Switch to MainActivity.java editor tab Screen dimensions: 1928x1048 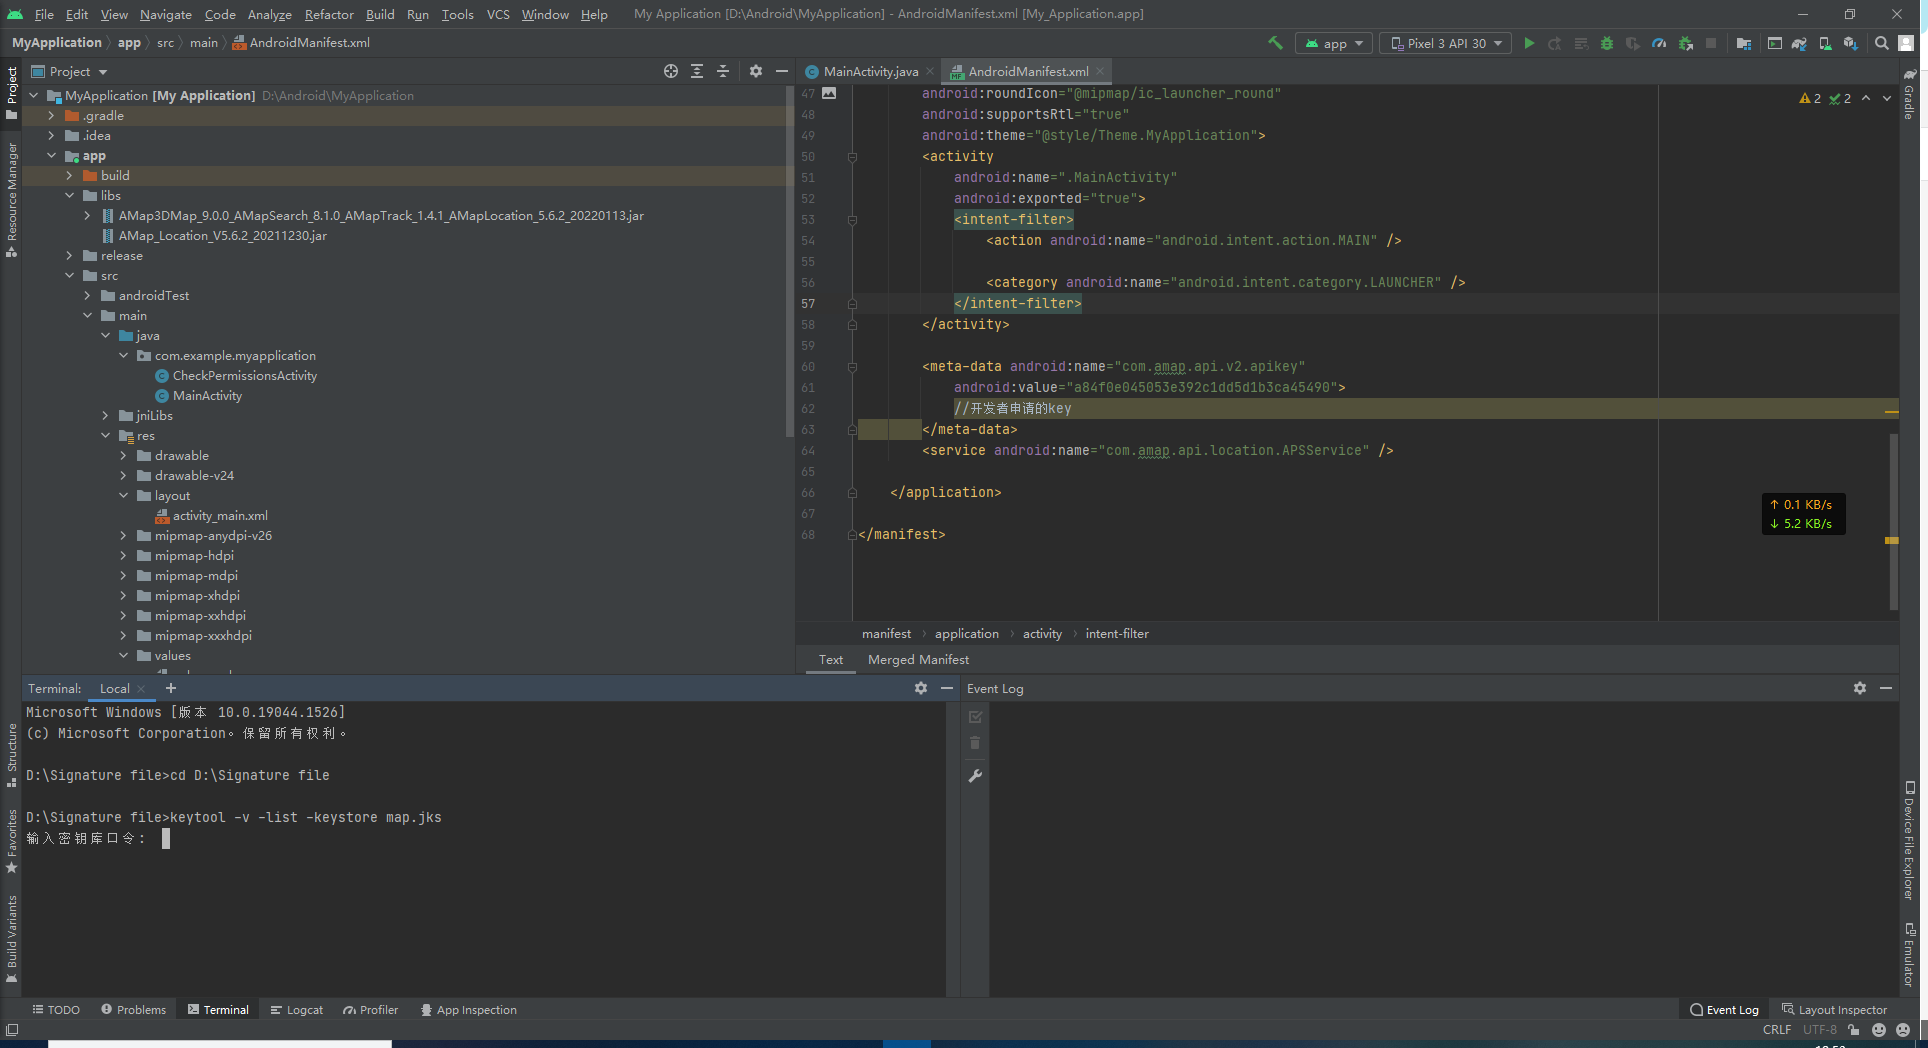[x=870, y=71]
